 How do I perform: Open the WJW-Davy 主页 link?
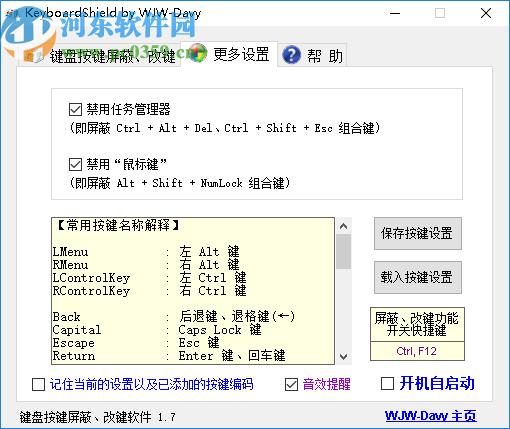(x=431, y=416)
